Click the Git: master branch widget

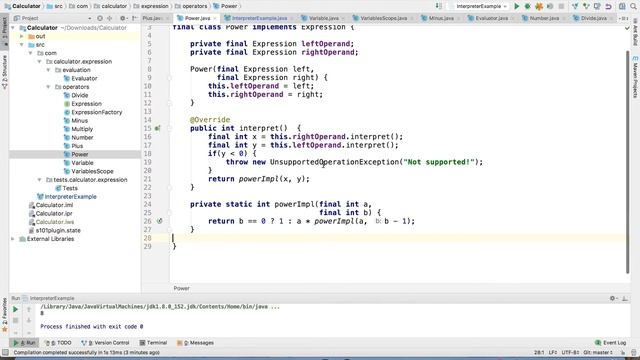tap(598, 353)
